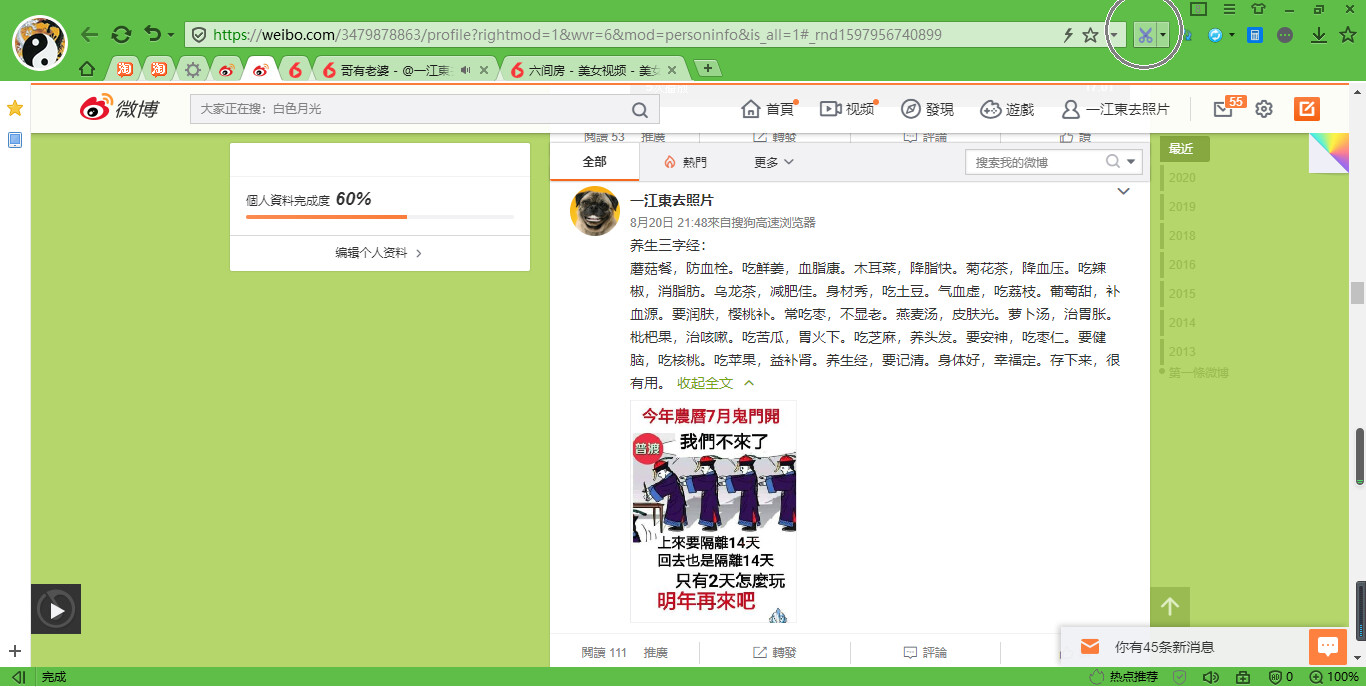Open orange chat bubble button

pyautogui.click(x=1328, y=647)
